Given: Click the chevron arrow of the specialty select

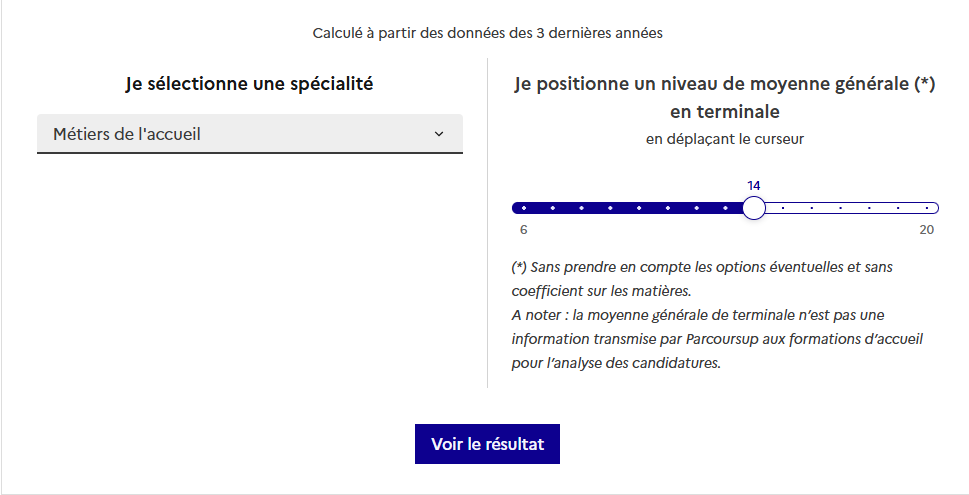Looking at the screenshot, I should click(x=439, y=134).
